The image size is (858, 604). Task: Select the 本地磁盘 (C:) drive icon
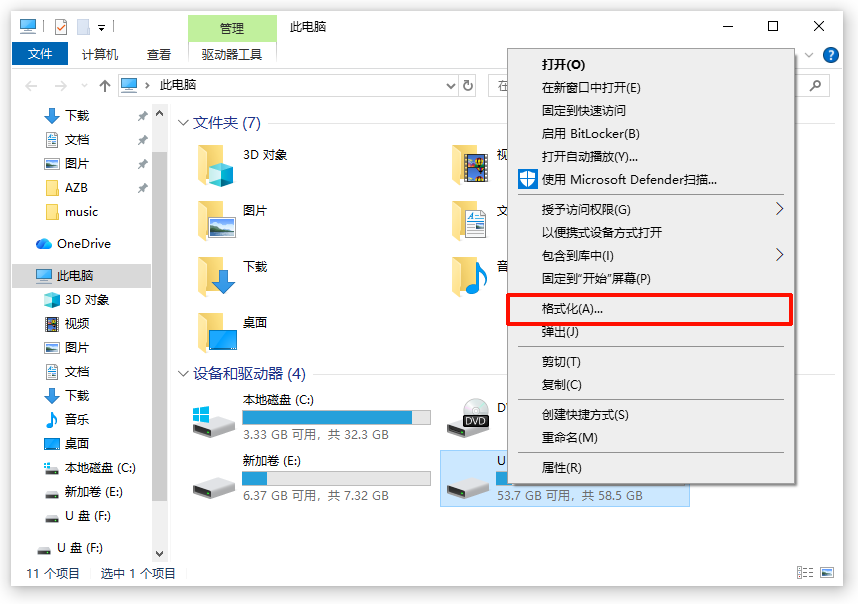click(x=214, y=420)
